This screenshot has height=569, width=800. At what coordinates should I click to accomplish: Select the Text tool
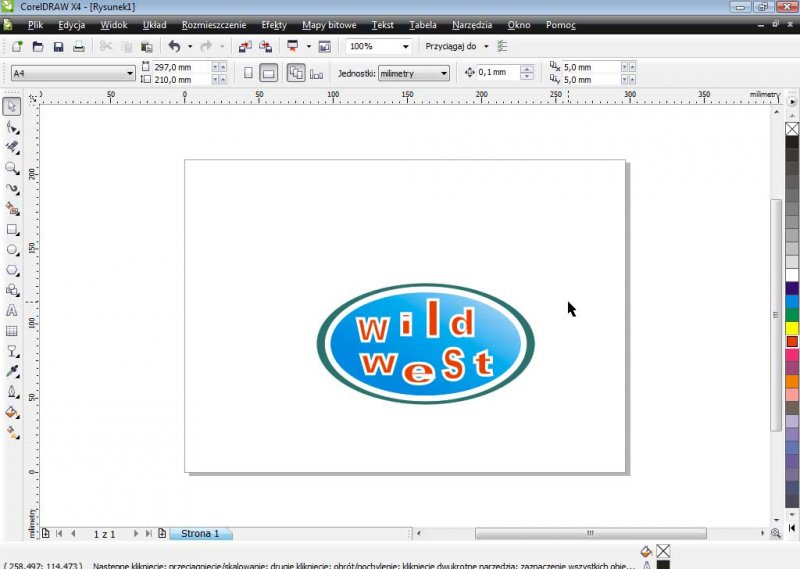point(12,311)
